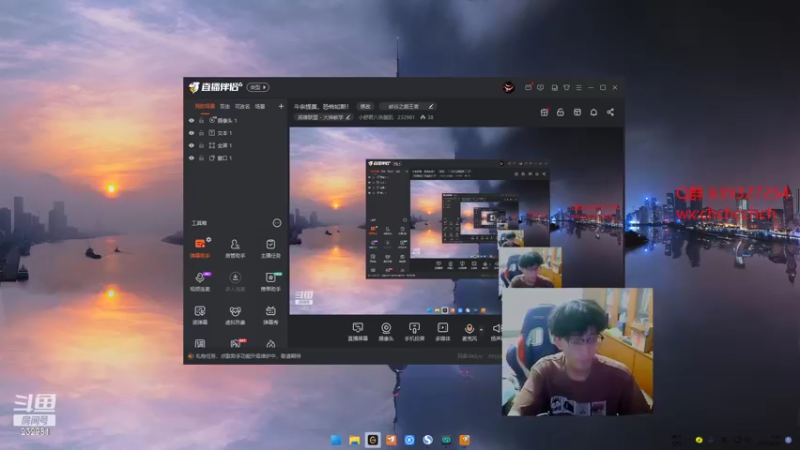This screenshot has width=800, height=450.
Task: Switch to the 可改名 scene tab
Action: [x=242, y=107]
